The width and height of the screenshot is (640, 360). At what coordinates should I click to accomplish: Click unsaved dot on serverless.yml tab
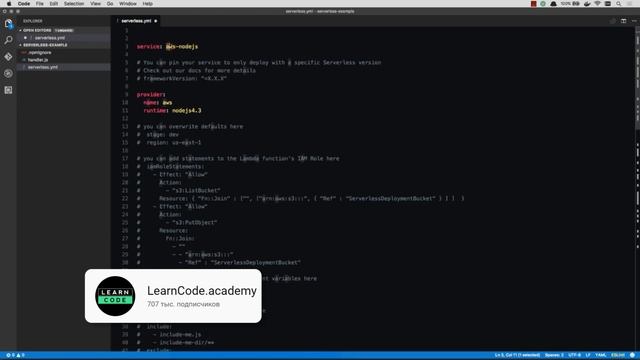click(156, 21)
